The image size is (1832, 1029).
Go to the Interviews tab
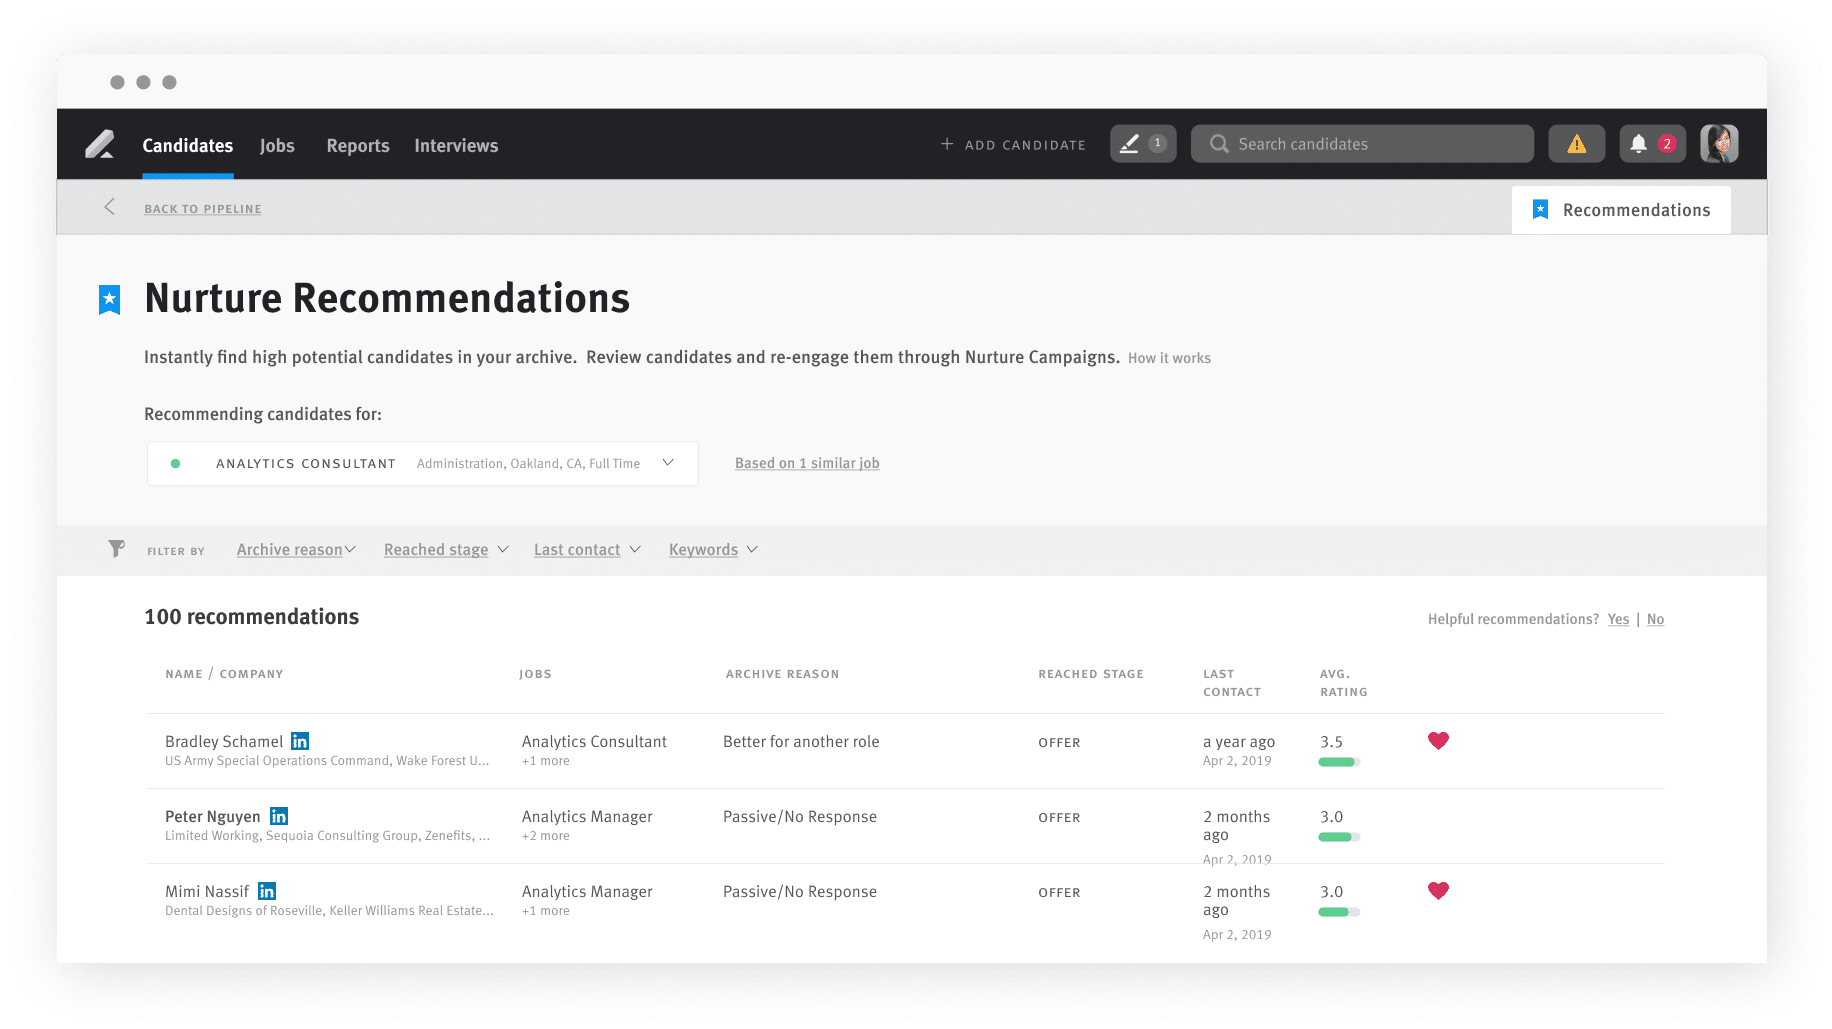456,146
